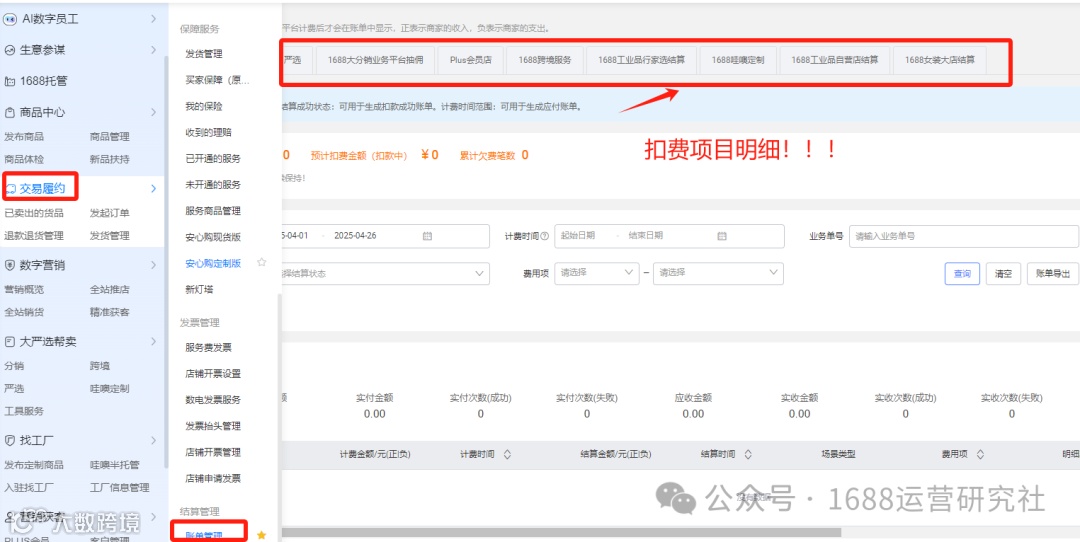The height and width of the screenshot is (542, 1080).
Task: Open 已开通的服务 in the submenu
Action: point(213,158)
